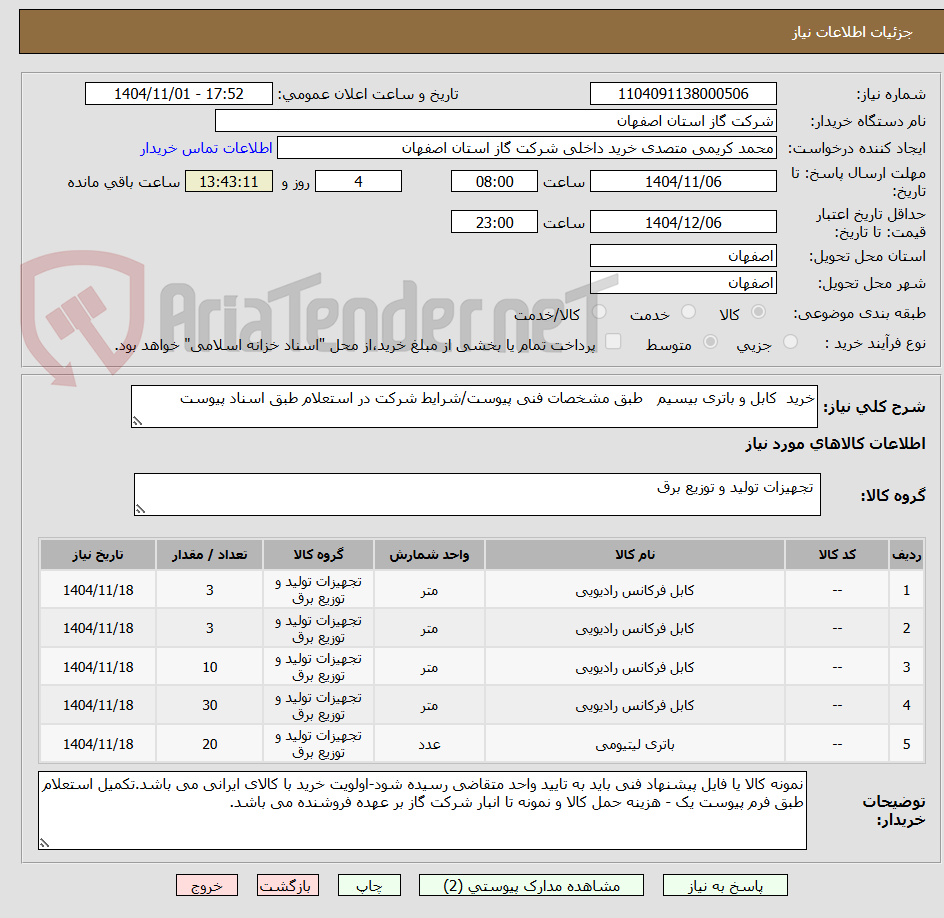Click the چاپ button to print
The height and width of the screenshot is (918, 944).
tap(369, 885)
